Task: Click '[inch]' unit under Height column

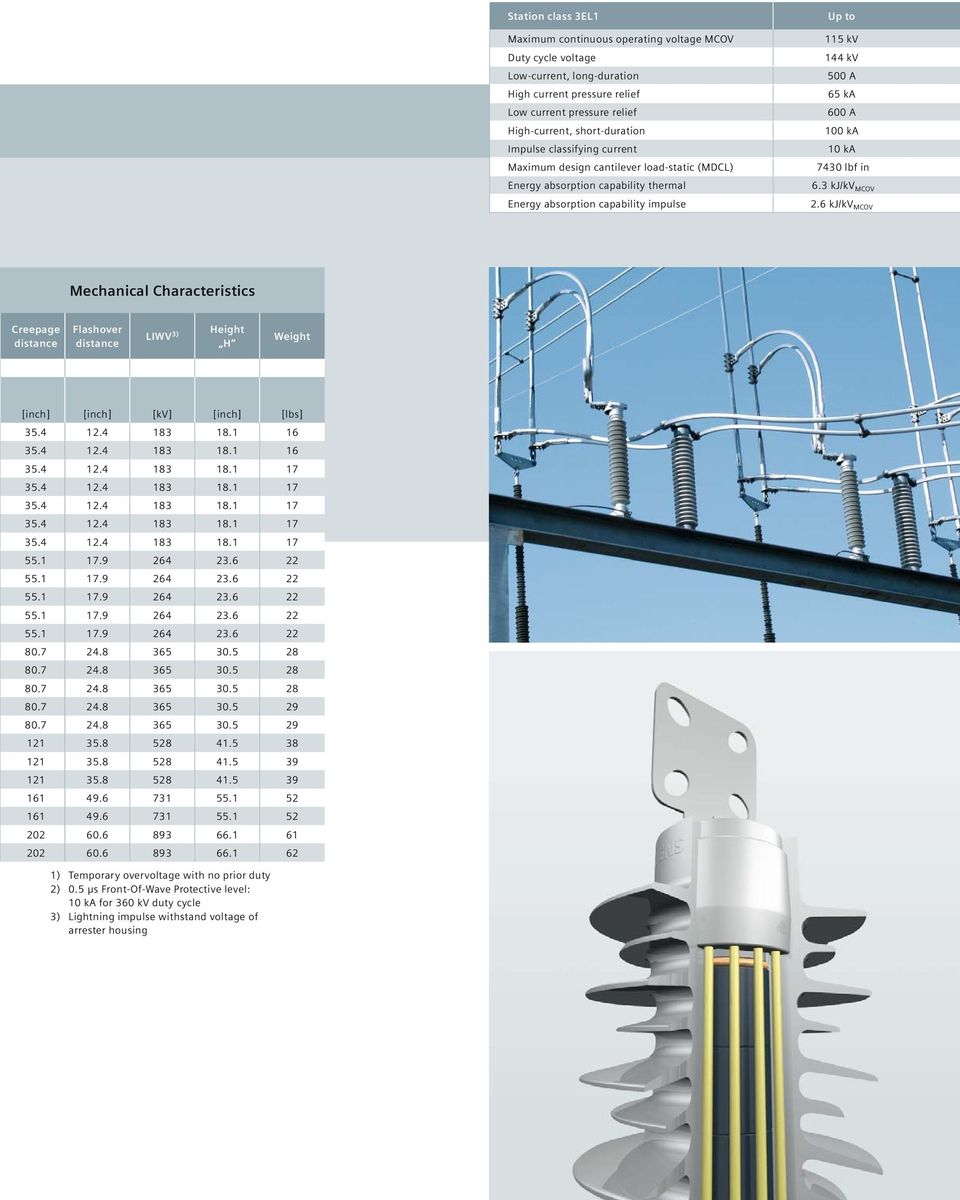Action: (227, 413)
